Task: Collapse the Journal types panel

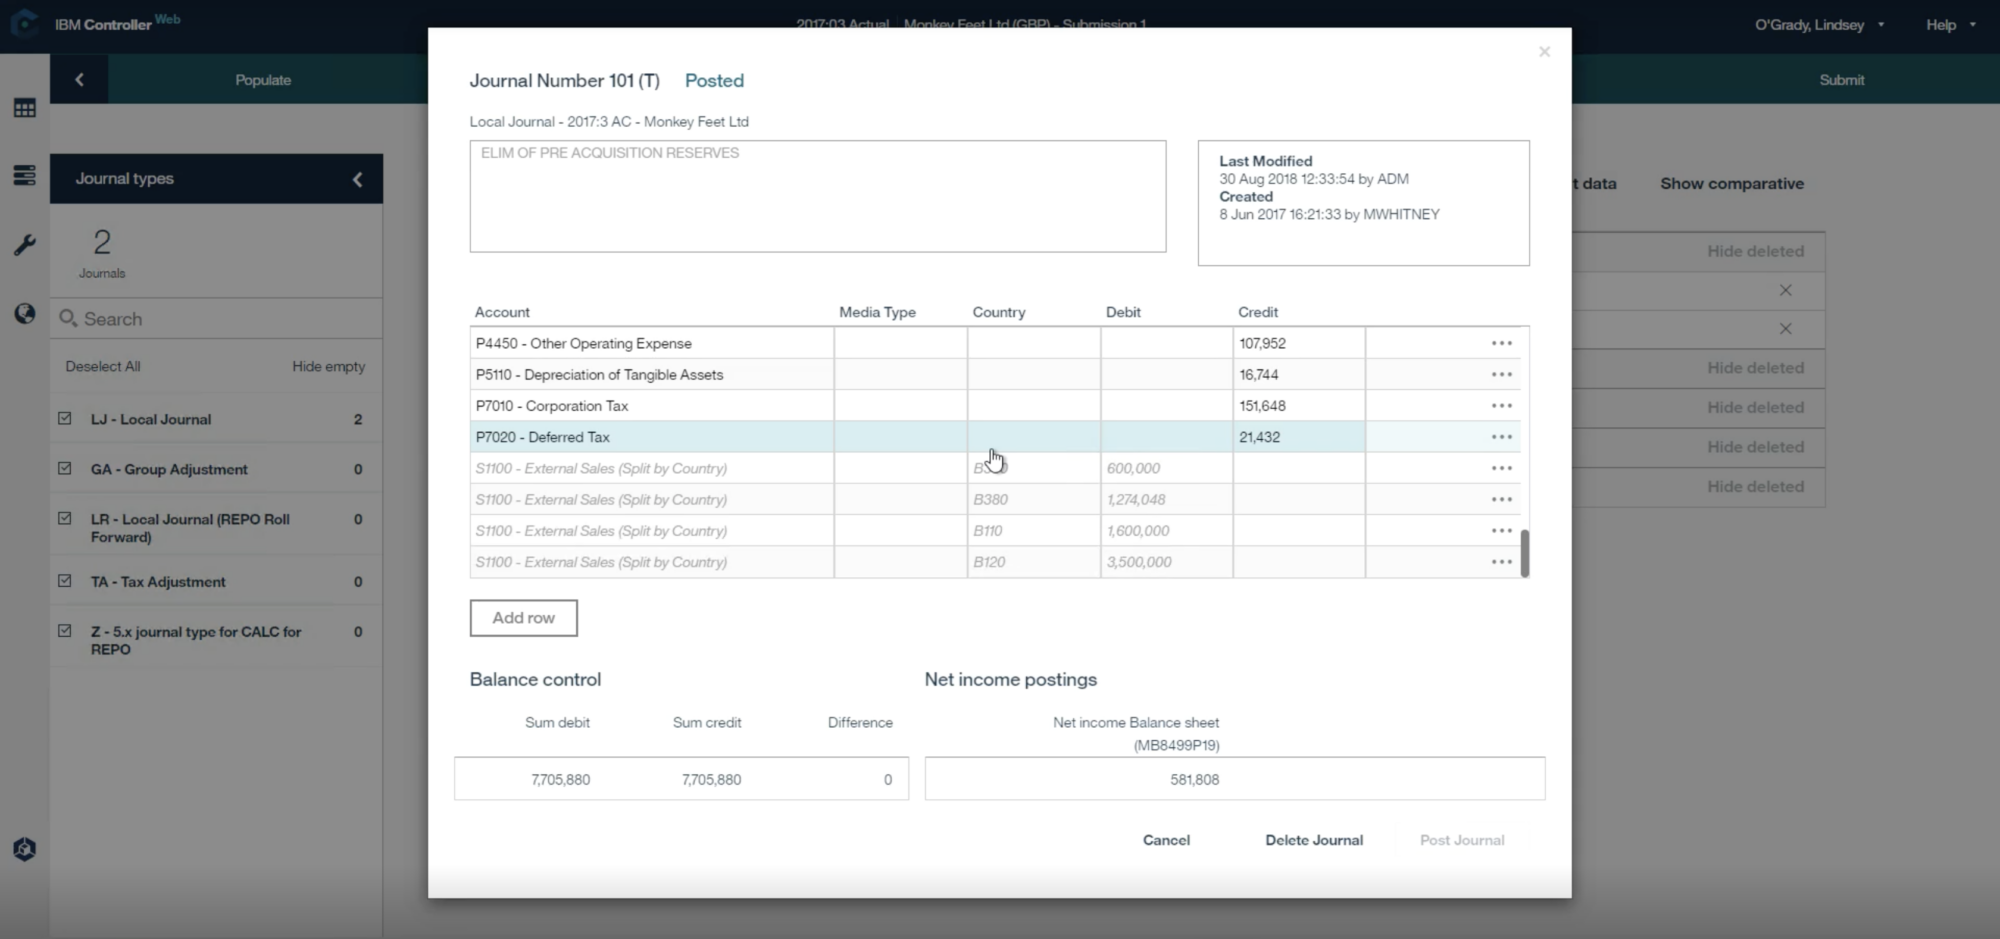Action: pyautogui.click(x=357, y=179)
